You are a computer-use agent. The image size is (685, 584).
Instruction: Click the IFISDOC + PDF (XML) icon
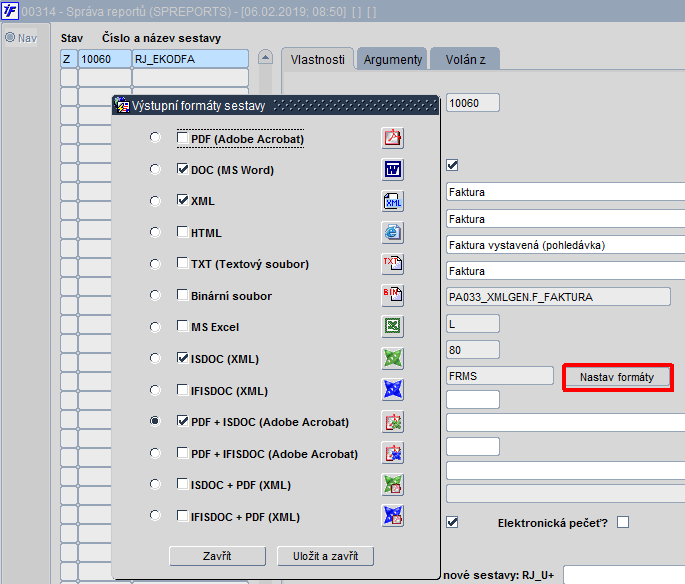point(392,516)
